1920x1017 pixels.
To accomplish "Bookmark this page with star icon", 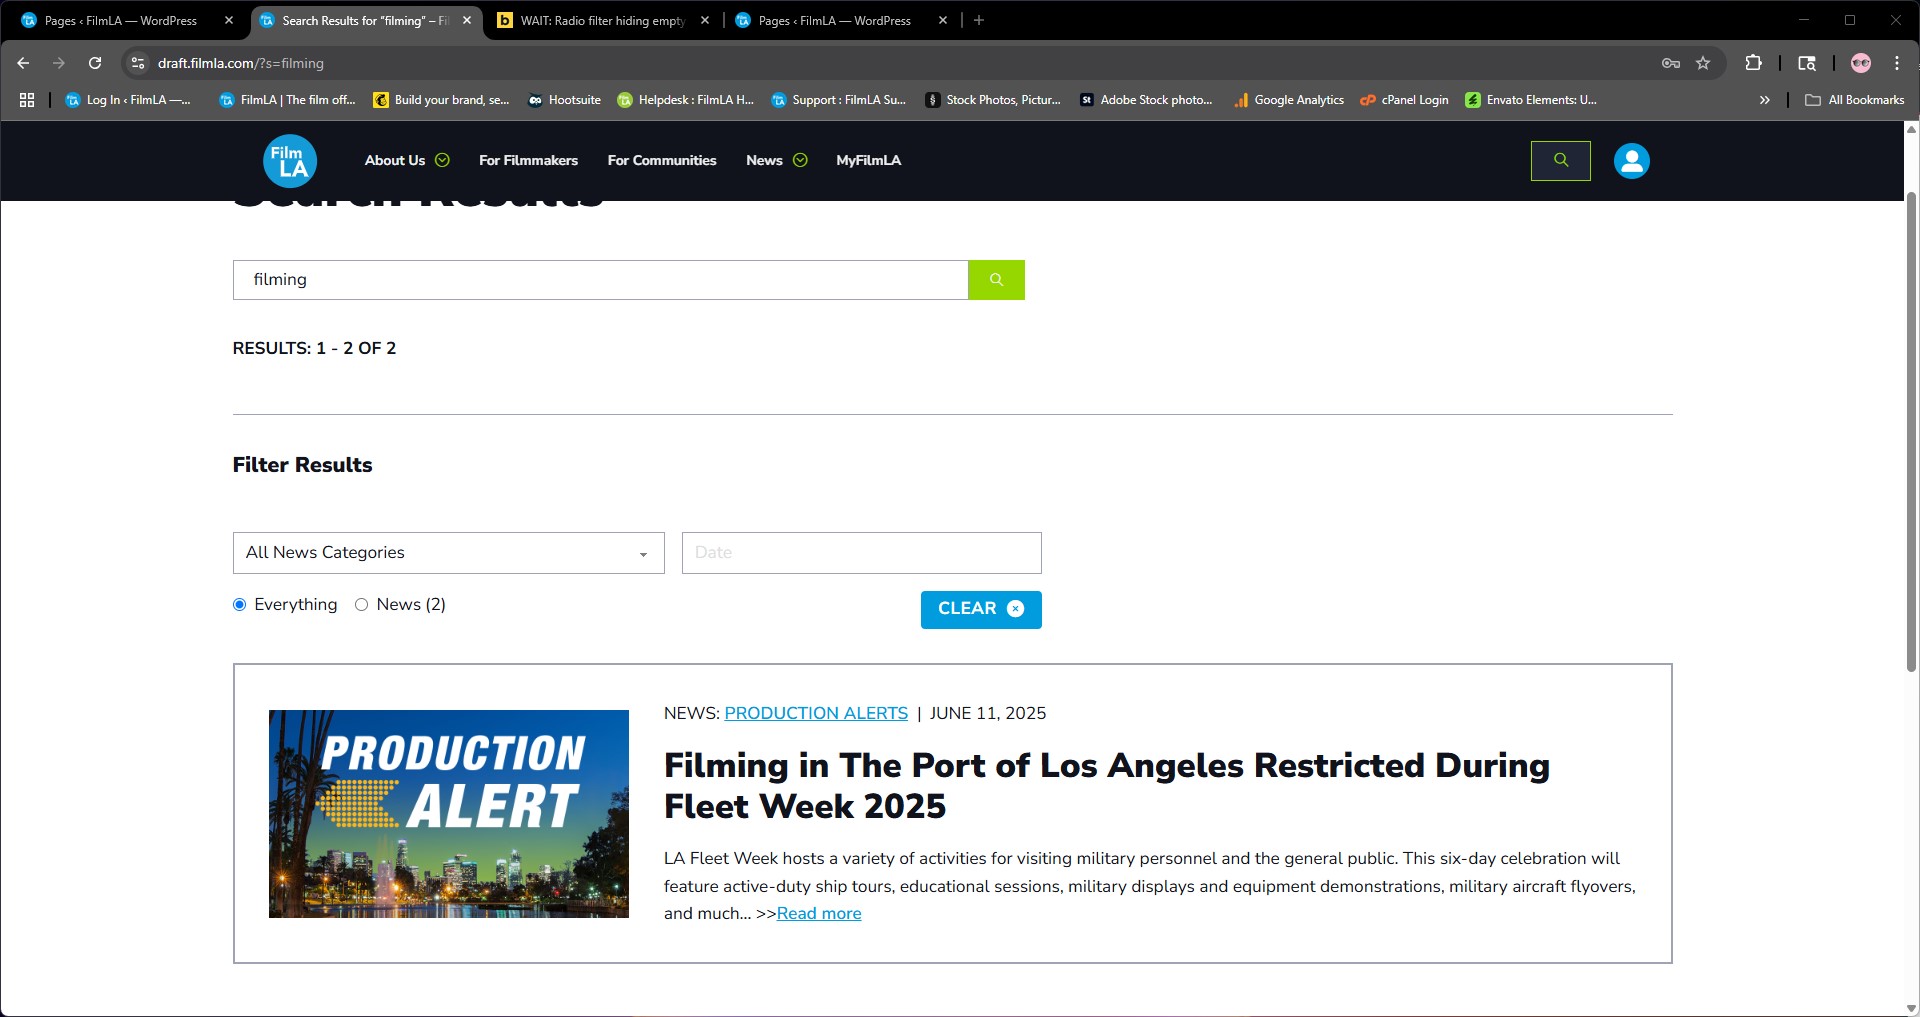I will click(1703, 63).
